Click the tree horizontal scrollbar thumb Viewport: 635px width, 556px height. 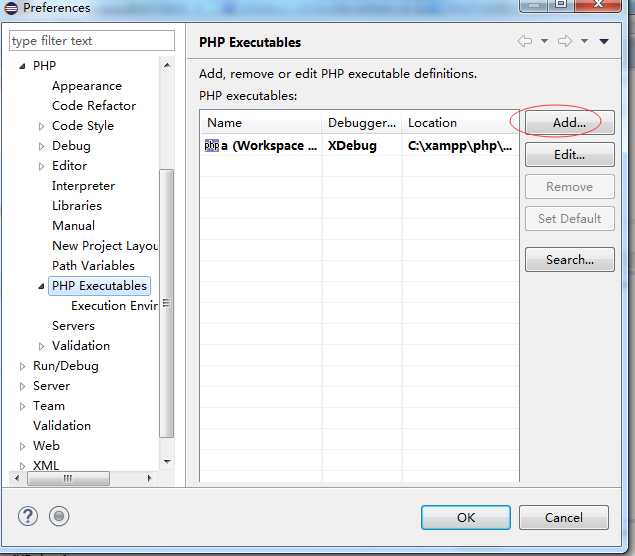[68, 479]
